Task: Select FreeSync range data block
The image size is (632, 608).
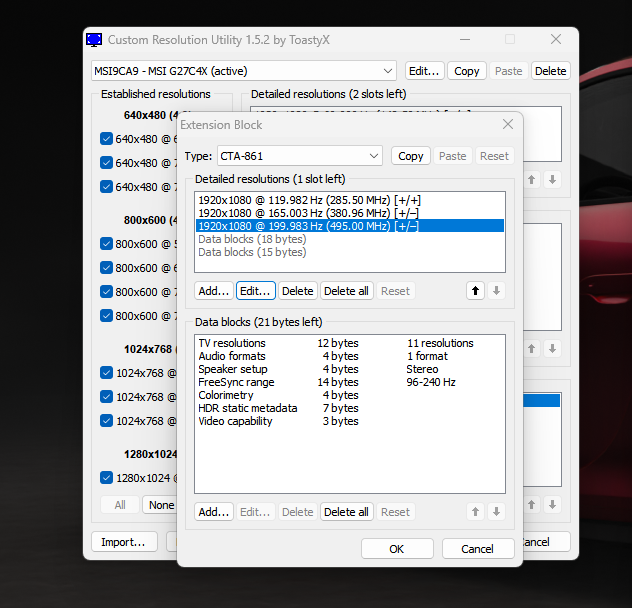Action: point(235,382)
